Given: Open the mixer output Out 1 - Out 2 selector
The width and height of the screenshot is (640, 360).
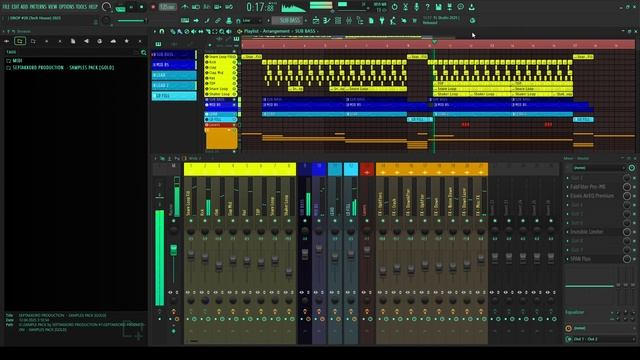Looking at the screenshot, I should [x=600, y=339].
